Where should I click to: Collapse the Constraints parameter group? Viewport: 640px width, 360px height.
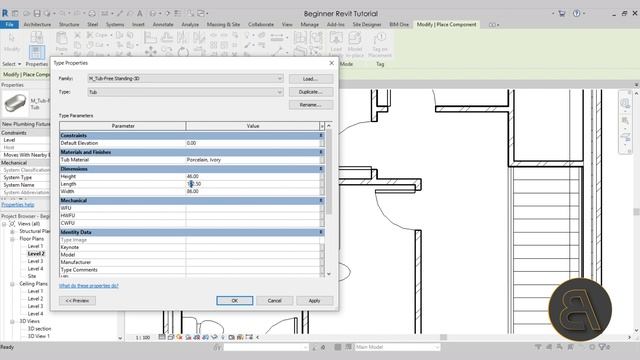pos(321,136)
